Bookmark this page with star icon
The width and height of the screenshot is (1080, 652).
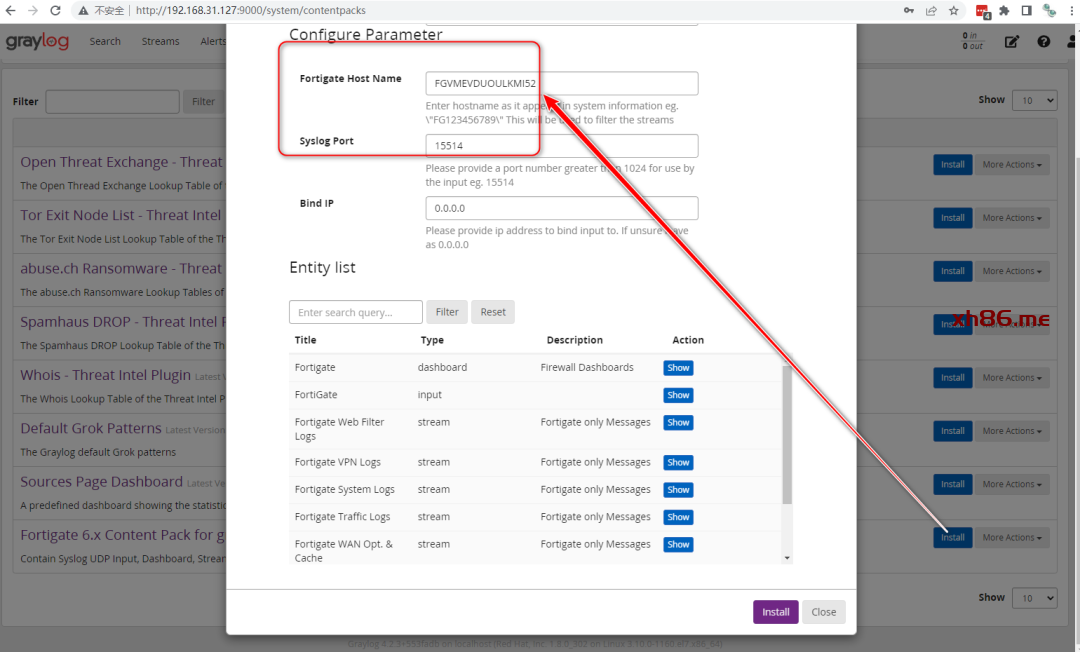click(954, 10)
